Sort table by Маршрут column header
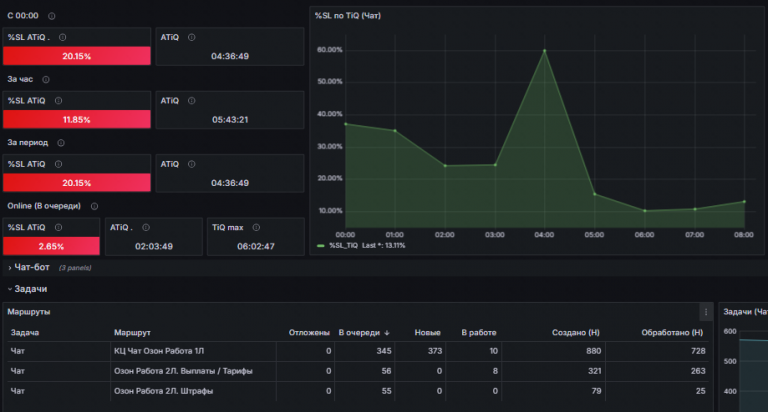Screen dimensions: 768x412 click(x=132, y=333)
